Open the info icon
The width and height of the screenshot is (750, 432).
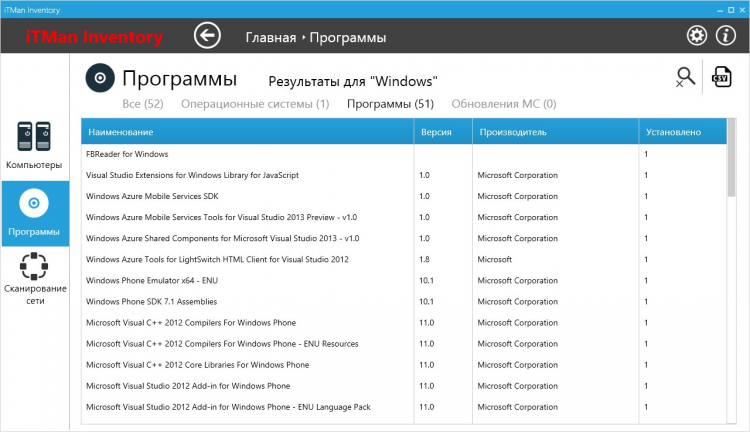[x=726, y=35]
